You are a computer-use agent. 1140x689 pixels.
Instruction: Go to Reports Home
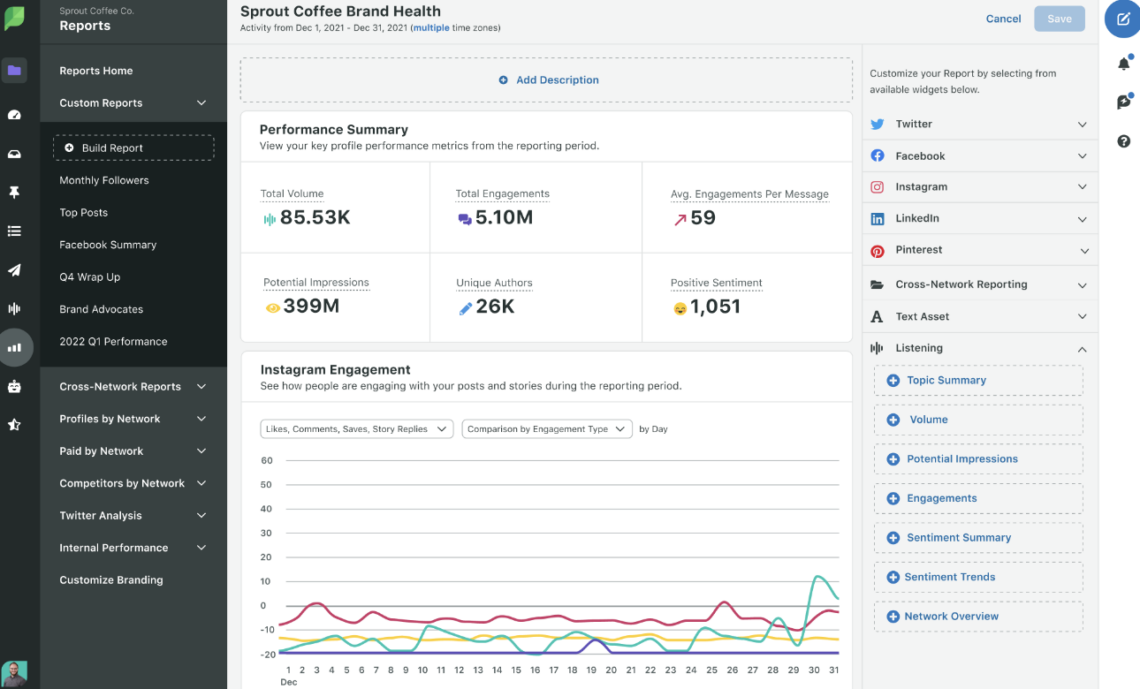(x=96, y=70)
